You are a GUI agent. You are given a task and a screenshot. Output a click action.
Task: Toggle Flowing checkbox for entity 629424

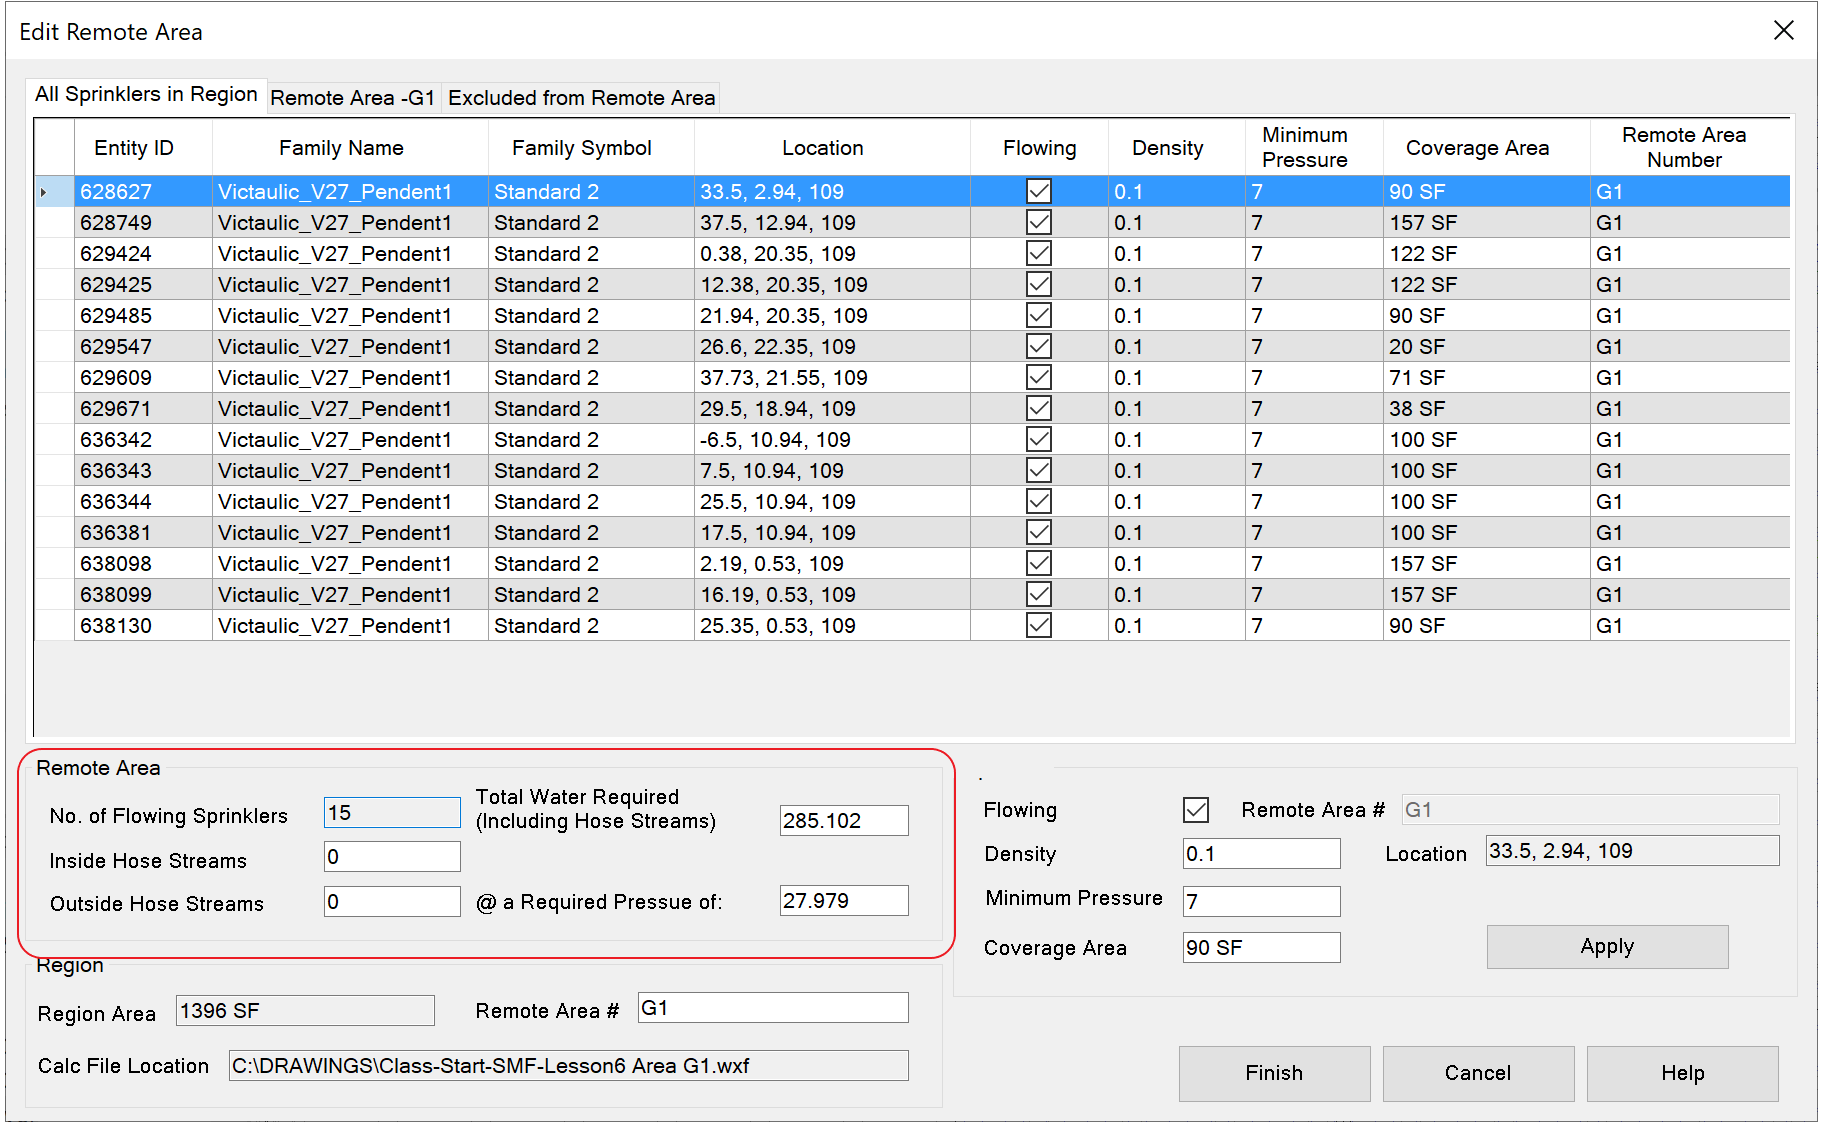1039,253
